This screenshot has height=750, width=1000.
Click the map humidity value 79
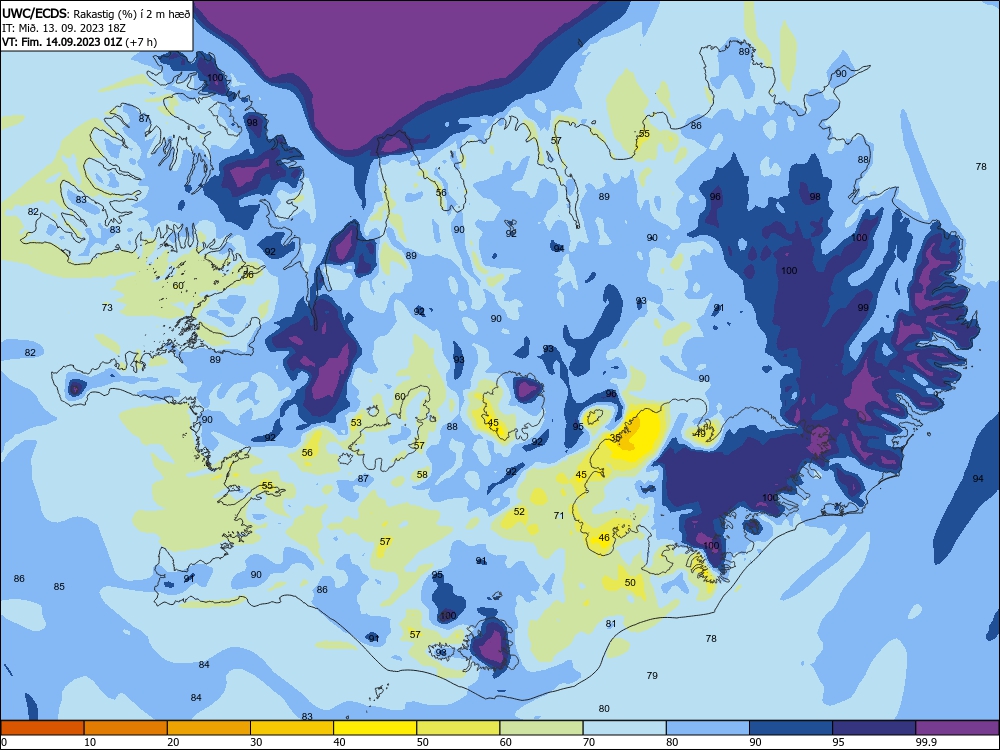point(652,675)
